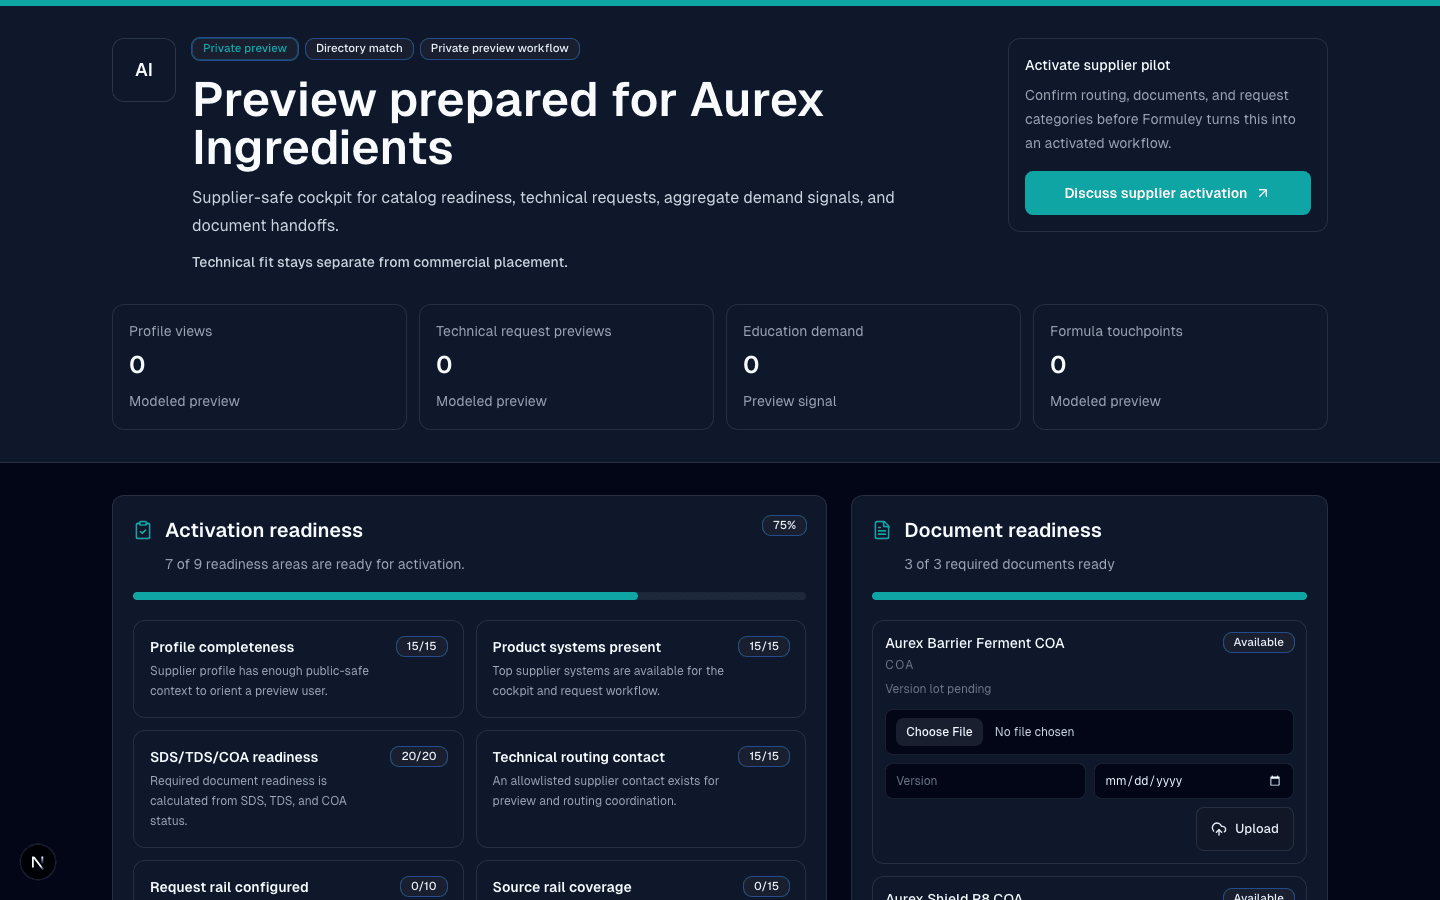This screenshot has height=900, width=1440.
Task: Select the SDS/TDS/COA readiness heading
Action: point(234,758)
